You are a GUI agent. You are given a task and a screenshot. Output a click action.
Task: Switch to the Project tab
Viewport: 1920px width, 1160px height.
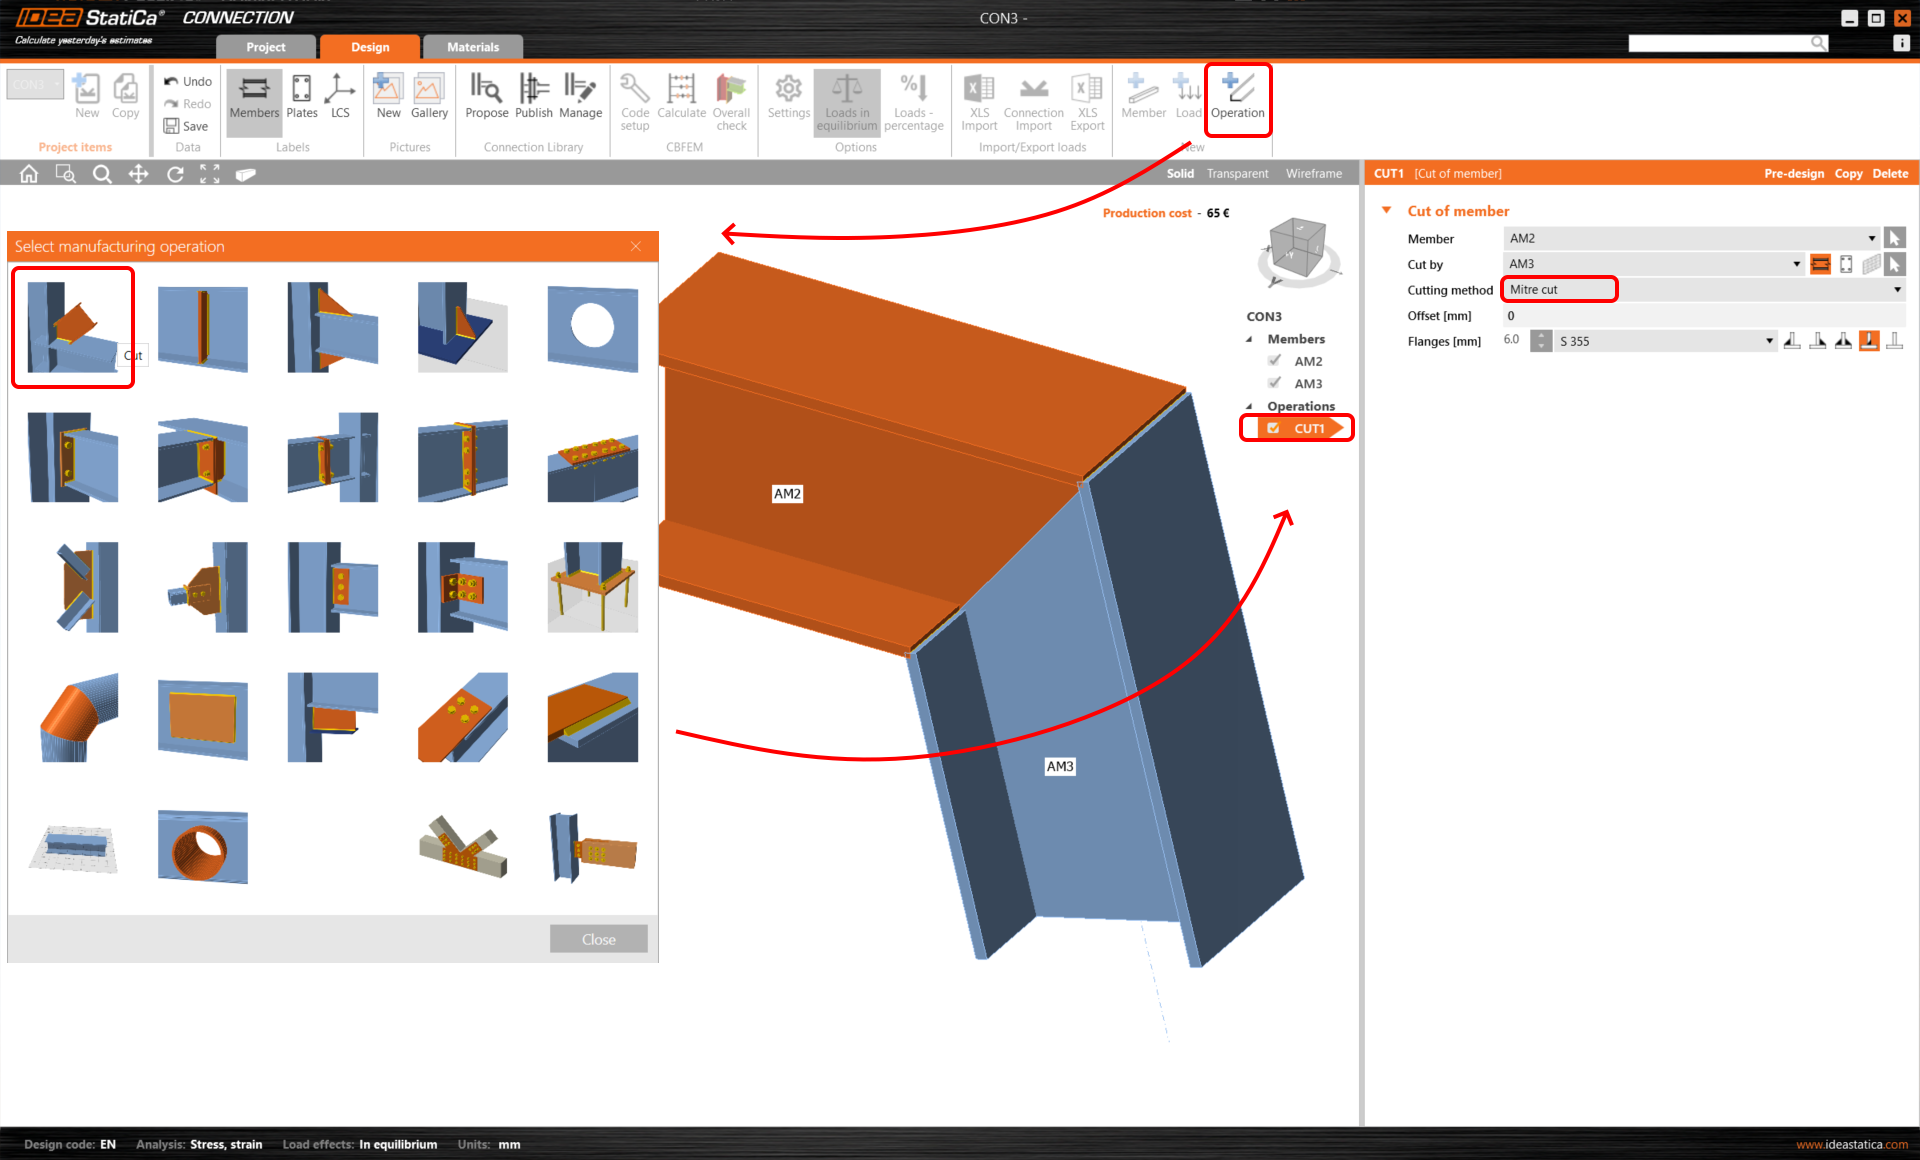tap(265, 47)
